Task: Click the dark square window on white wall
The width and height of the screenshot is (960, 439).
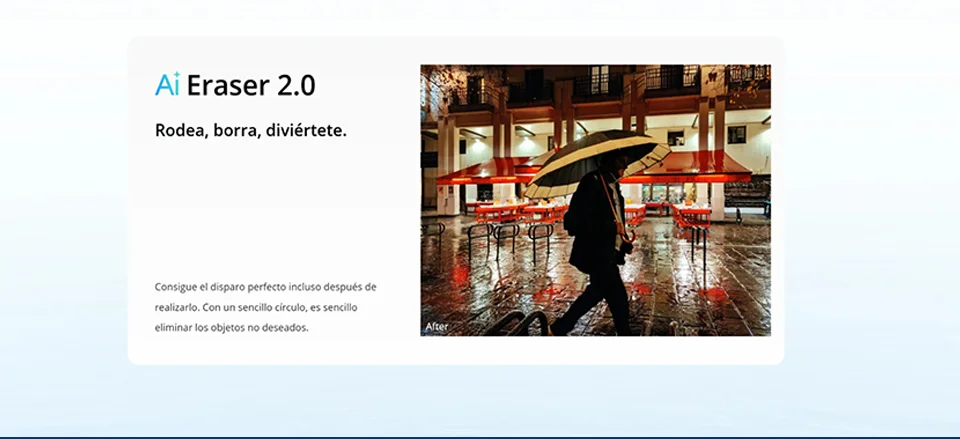Action: tap(737, 134)
